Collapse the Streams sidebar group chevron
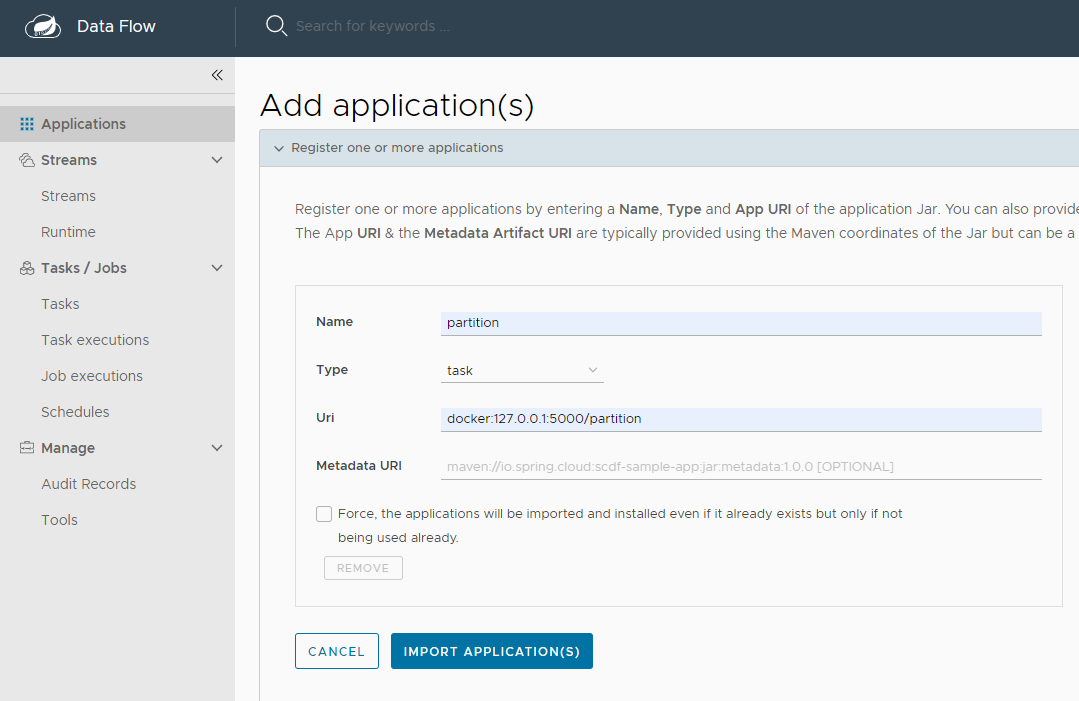1079x701 pixels. [x=217, y=160]
